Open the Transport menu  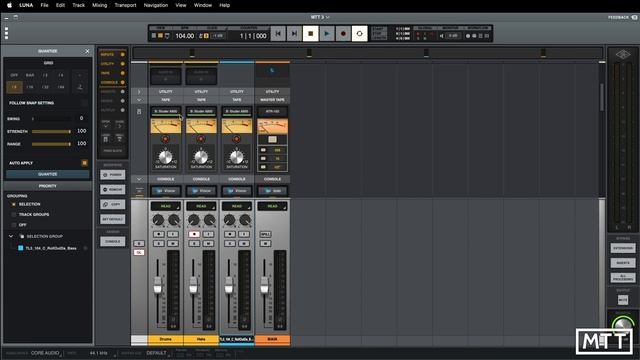125,5
